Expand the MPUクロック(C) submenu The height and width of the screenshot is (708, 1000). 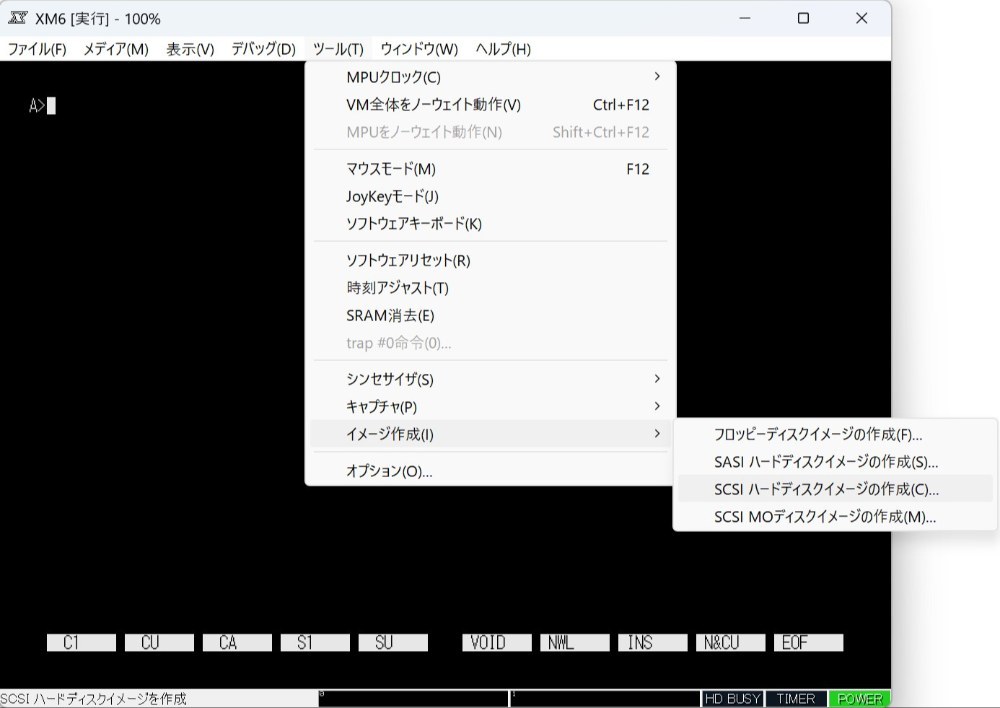[490, 77]
